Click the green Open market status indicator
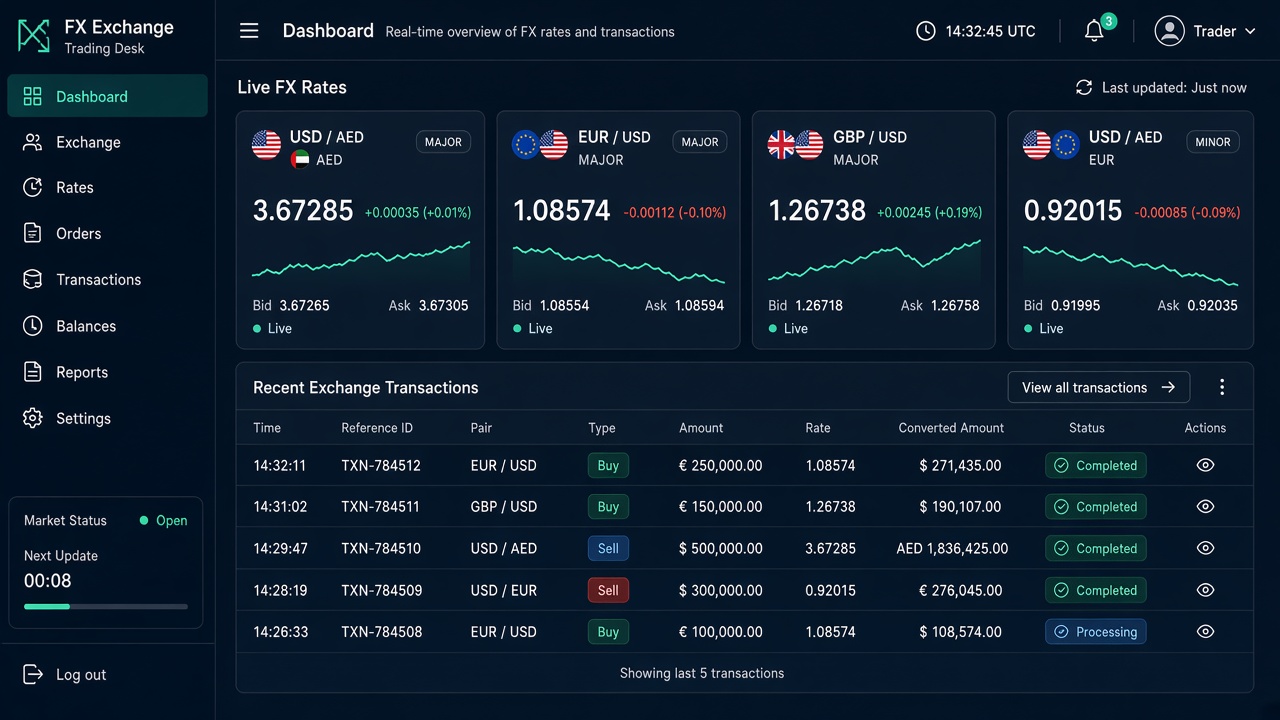The height and width of the screenshot is (720, 1280). point(164,520)
